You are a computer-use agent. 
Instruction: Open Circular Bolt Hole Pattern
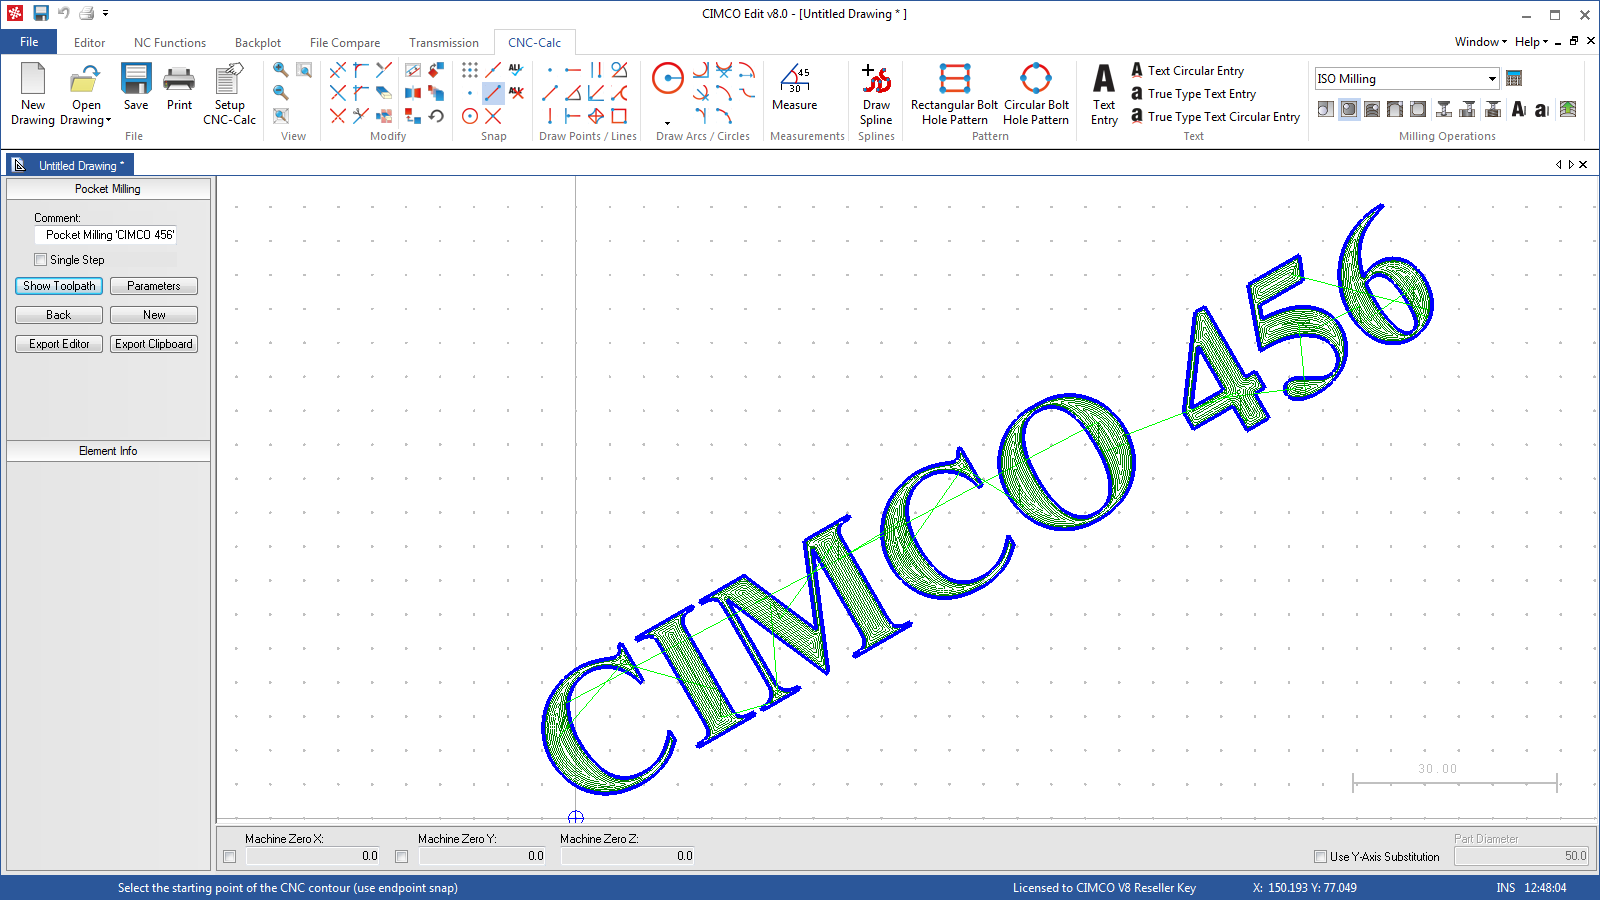pyautogui.click(x=1036, y=95)
